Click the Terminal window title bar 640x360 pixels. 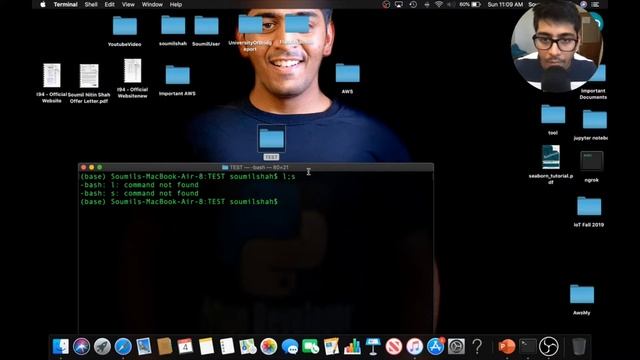click(256, 167)
